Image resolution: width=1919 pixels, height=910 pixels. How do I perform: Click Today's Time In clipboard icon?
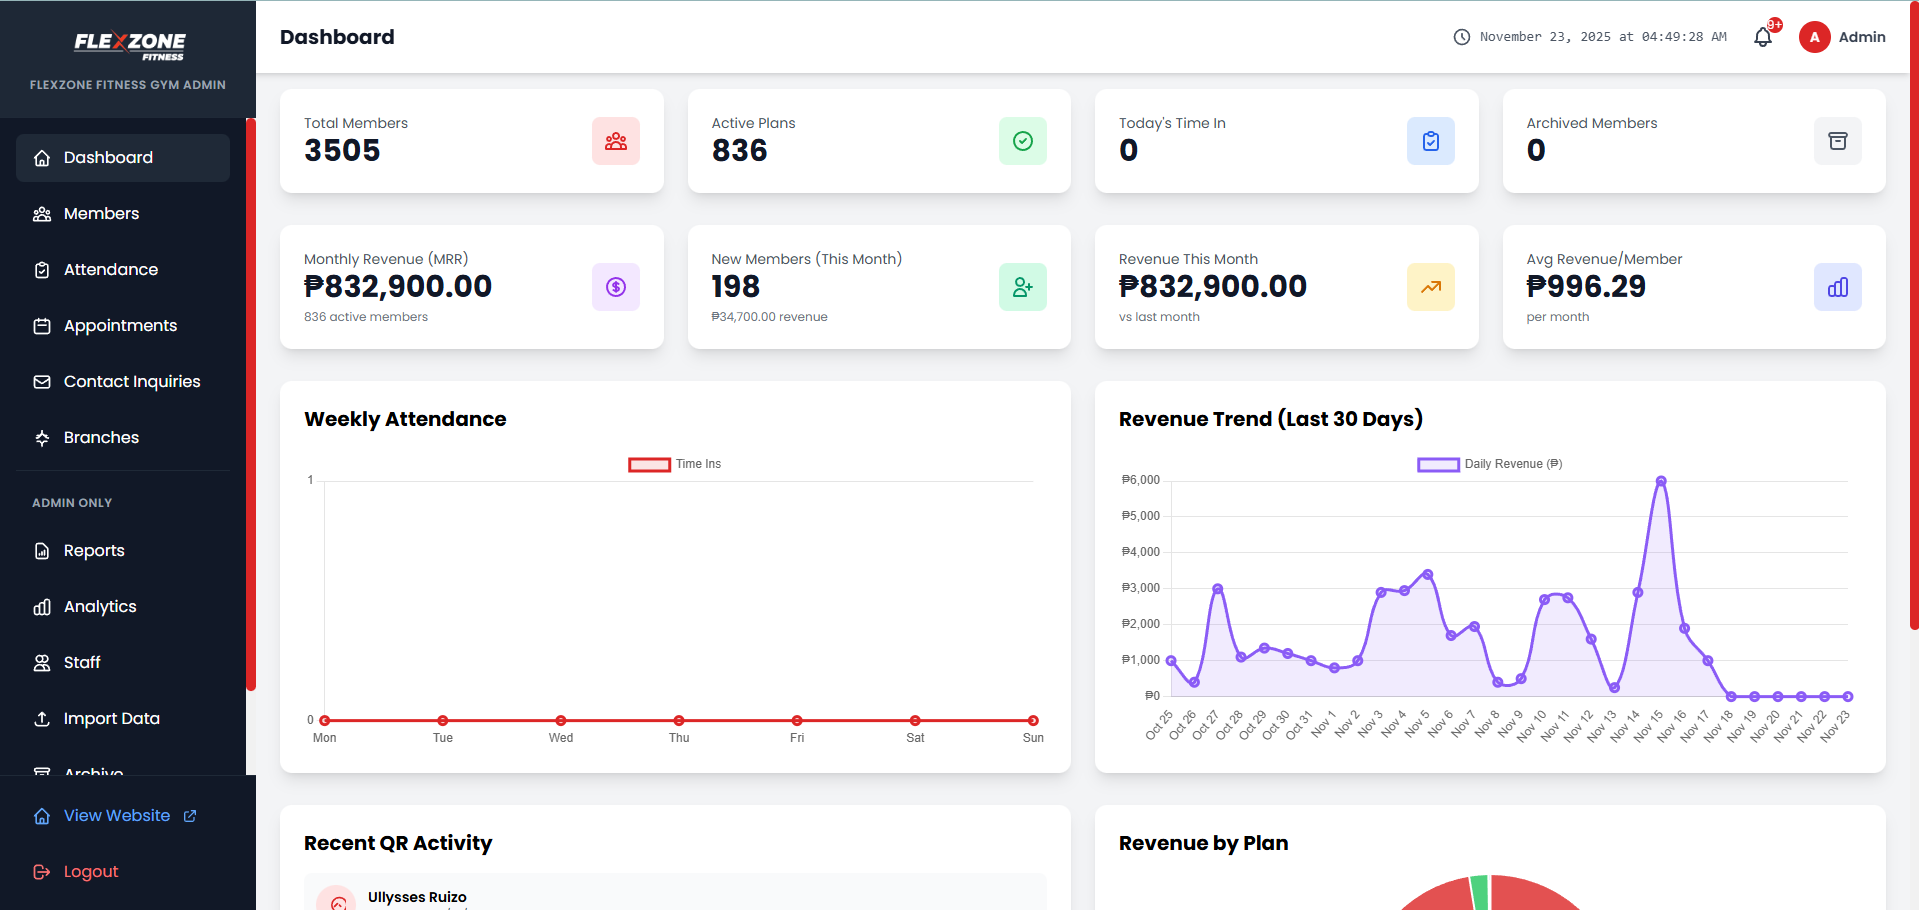click(x=1430, y=141)
